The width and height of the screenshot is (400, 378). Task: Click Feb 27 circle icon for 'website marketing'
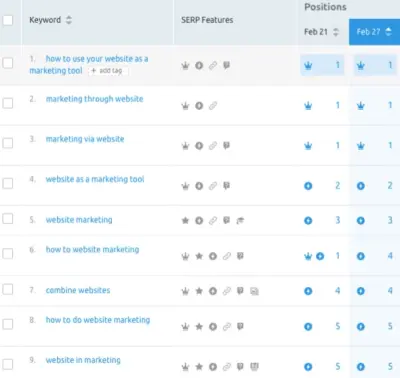click(361, 220)
